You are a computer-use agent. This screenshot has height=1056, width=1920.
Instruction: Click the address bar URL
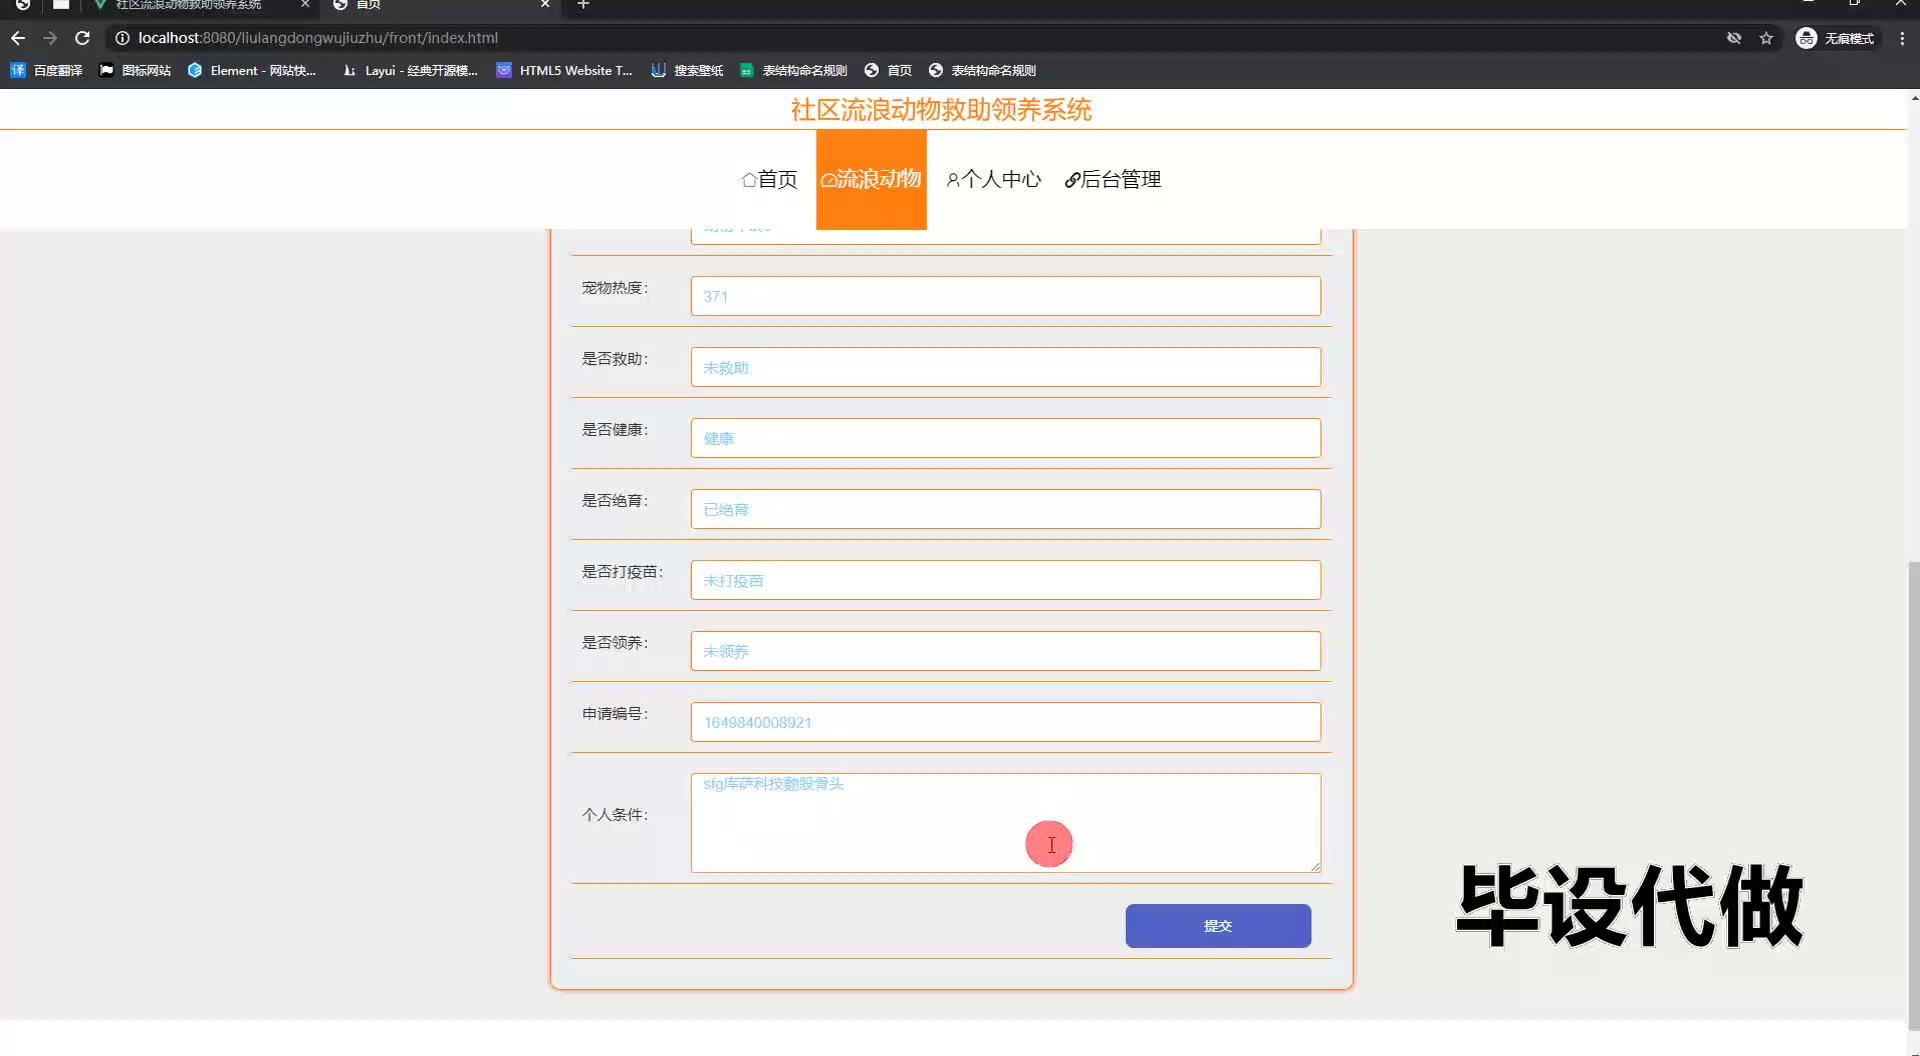(318, 38)
